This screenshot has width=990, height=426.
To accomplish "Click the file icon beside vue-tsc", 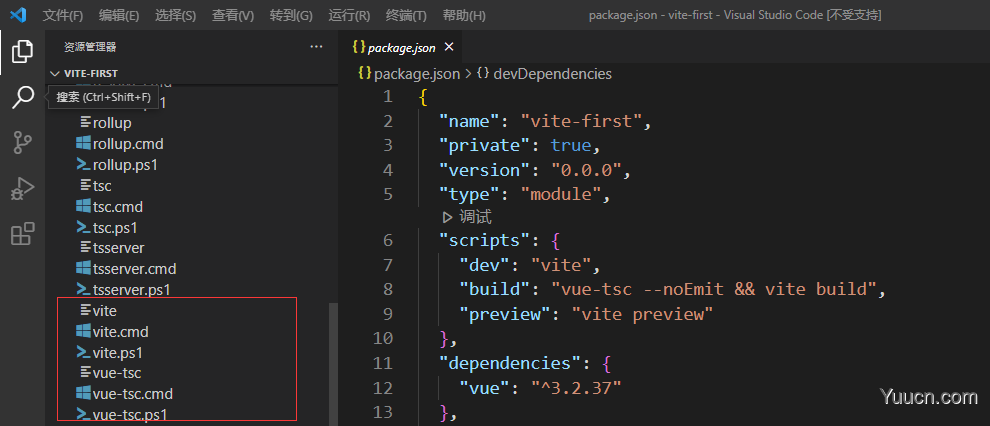I will coord(86,372).
